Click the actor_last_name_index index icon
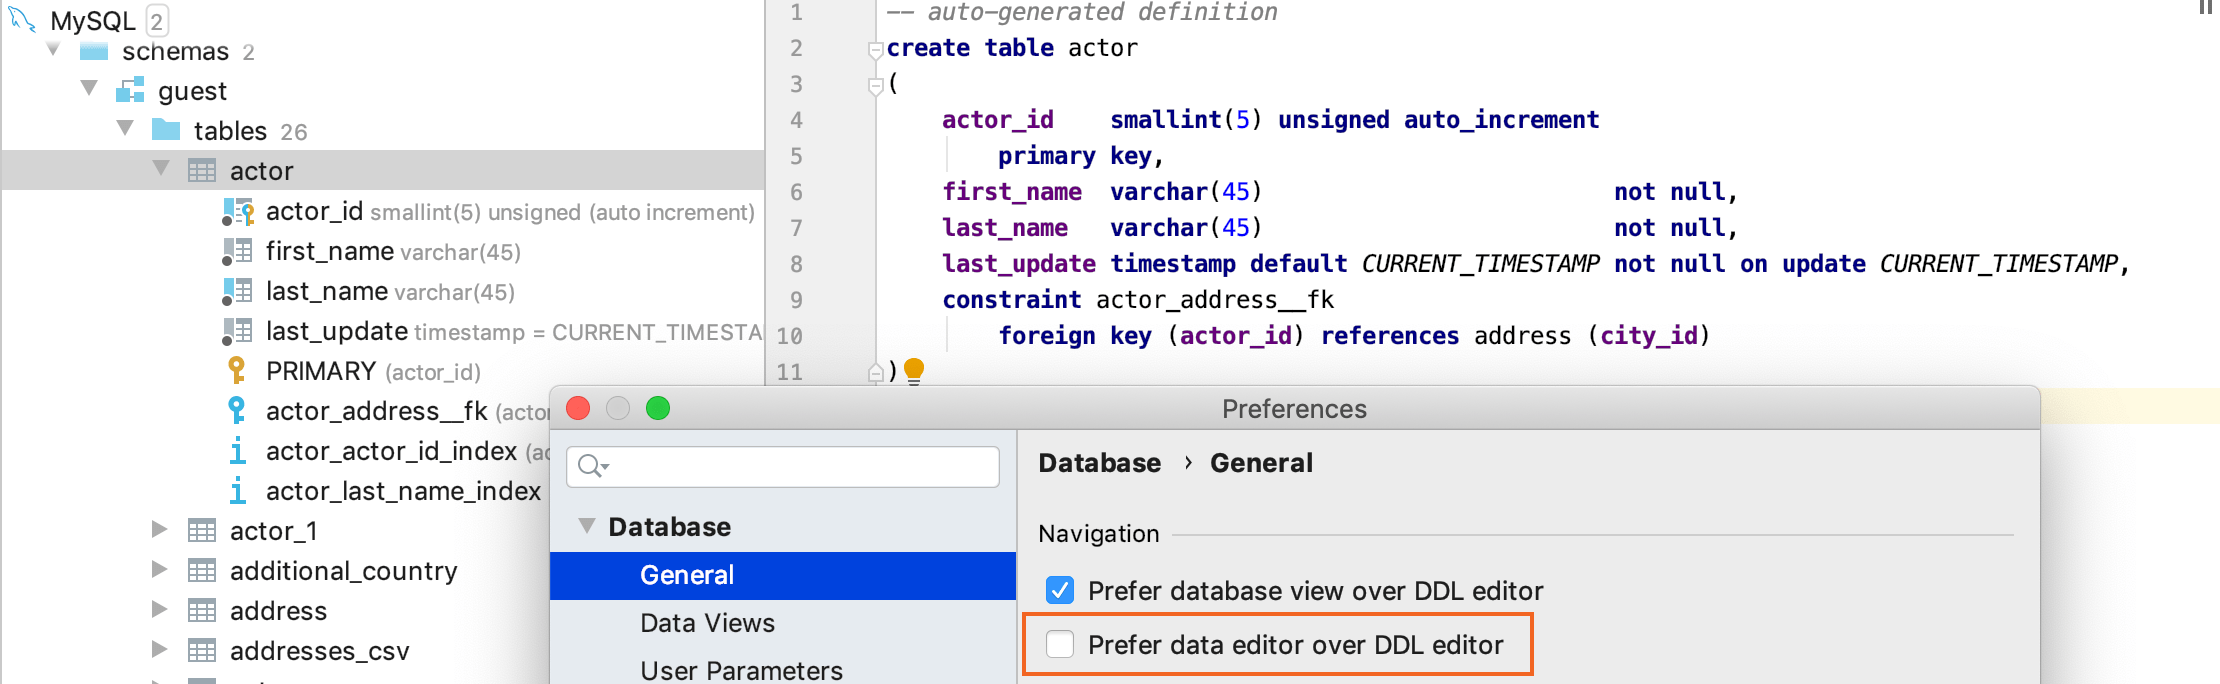The width and height of the screenshot is (2220, 684). (x=237, y=491)
